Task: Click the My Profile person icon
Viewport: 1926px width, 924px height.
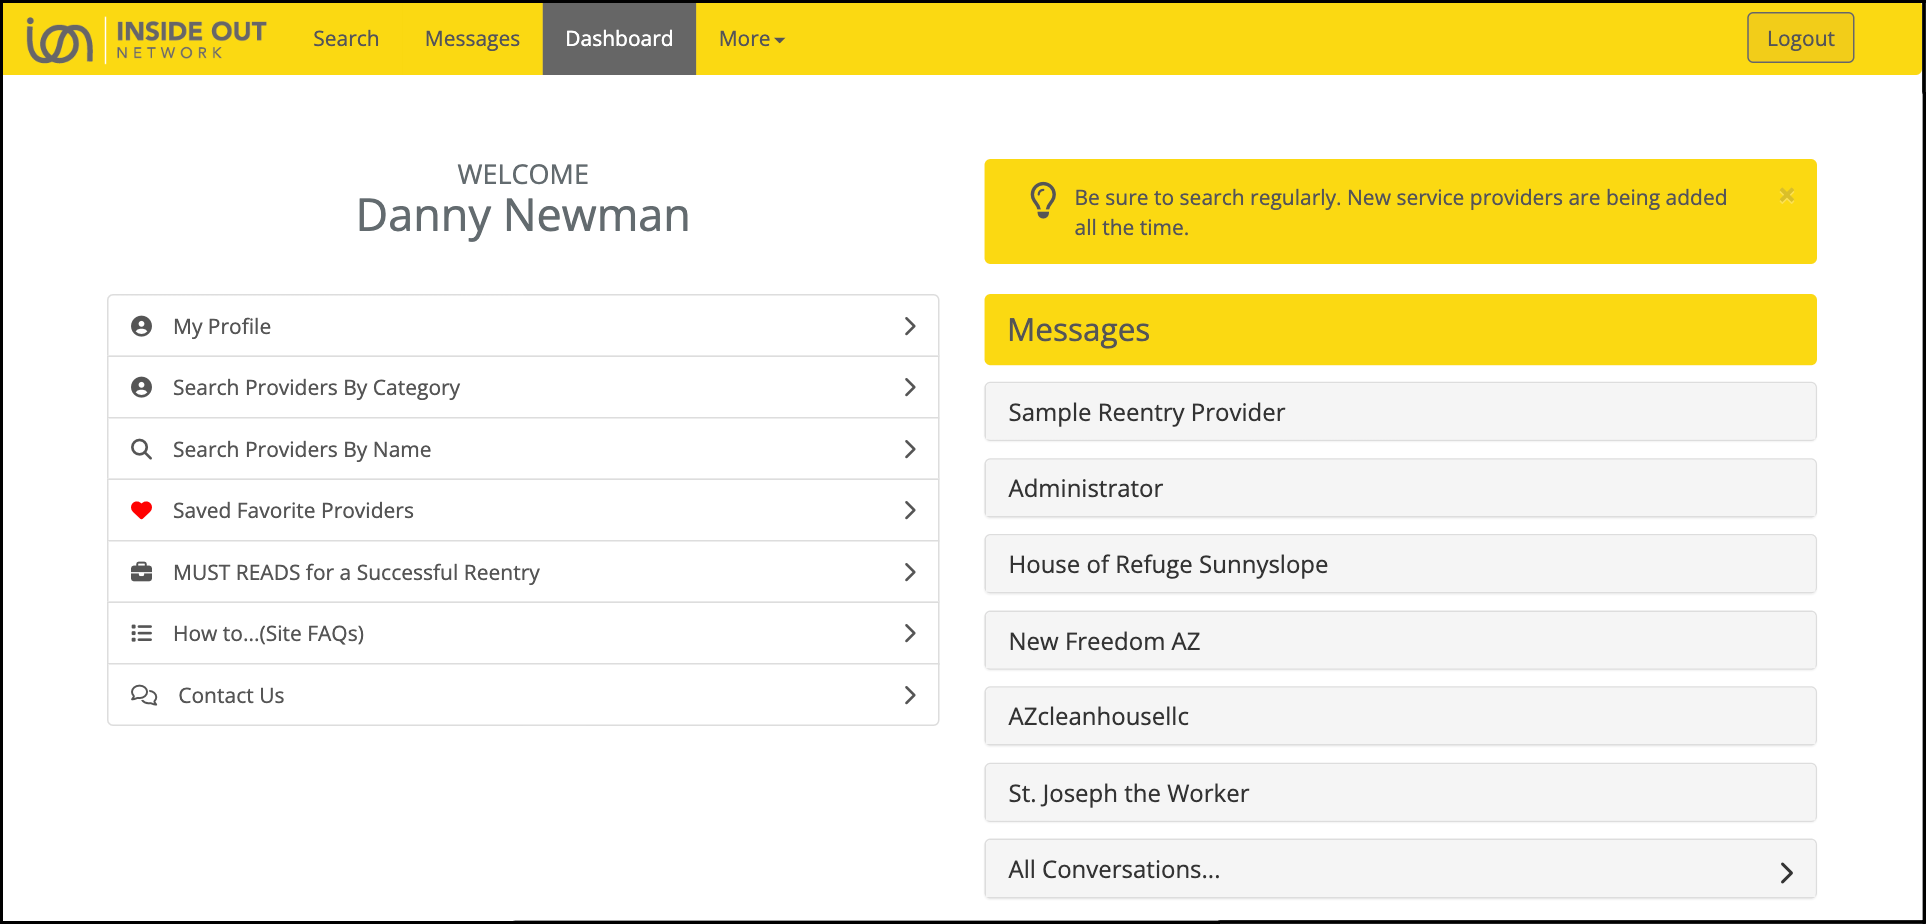Action: [x=142, y=326]
